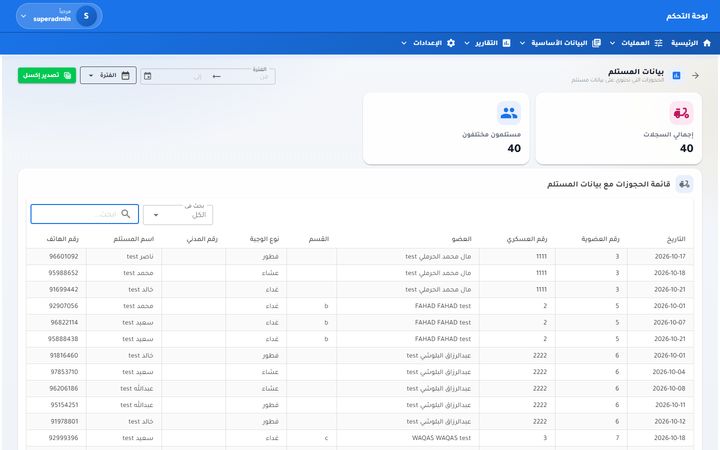Click the date range من field

[x=248, y=76]
